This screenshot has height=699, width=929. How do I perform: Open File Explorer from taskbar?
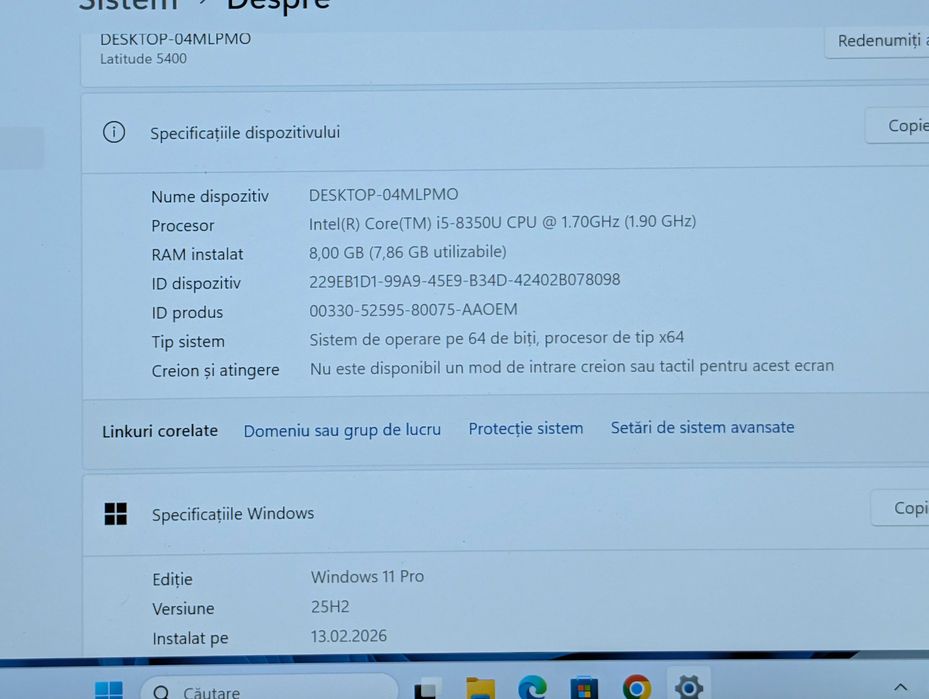(x=480, y=689)
